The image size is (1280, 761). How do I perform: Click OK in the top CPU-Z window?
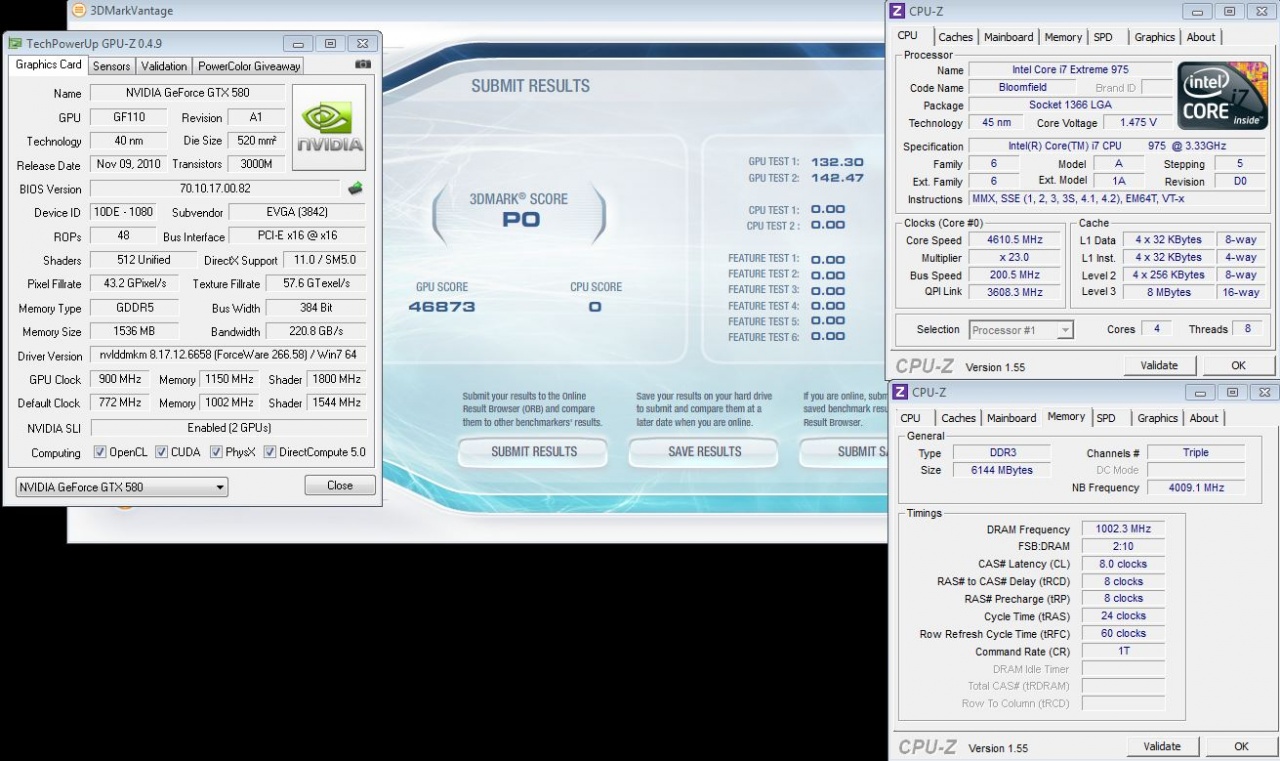pos(1239,365)
